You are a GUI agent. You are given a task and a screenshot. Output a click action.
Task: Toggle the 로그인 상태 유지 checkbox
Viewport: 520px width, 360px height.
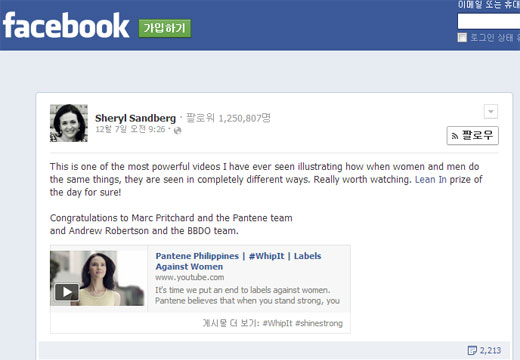pos(462,37)
